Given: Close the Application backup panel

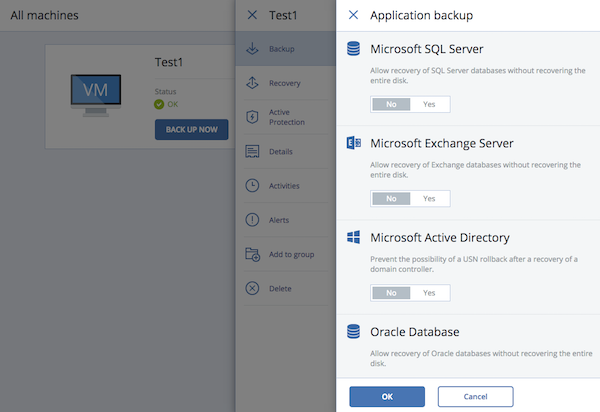Looking at the screenshot, I should click(353, 16).
